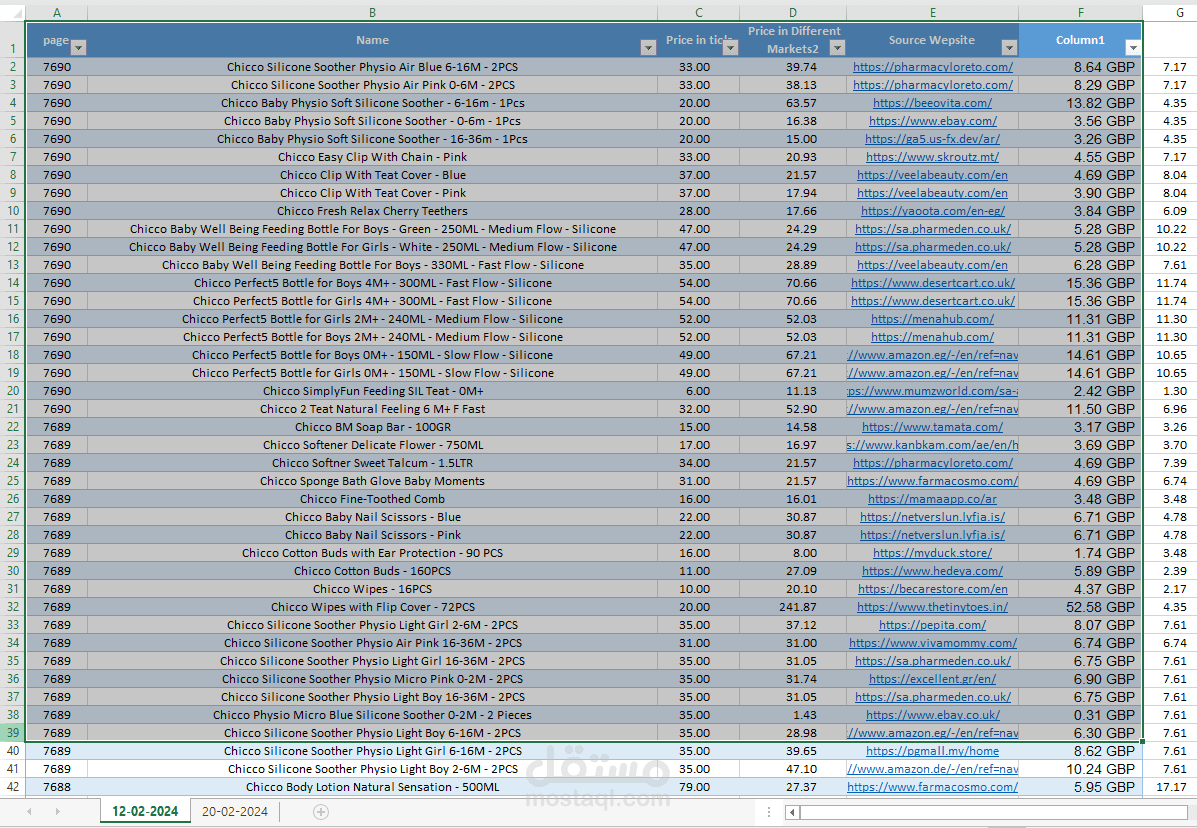
Task: Add a new sheet with the plus icon
Action: pos(321,812)
